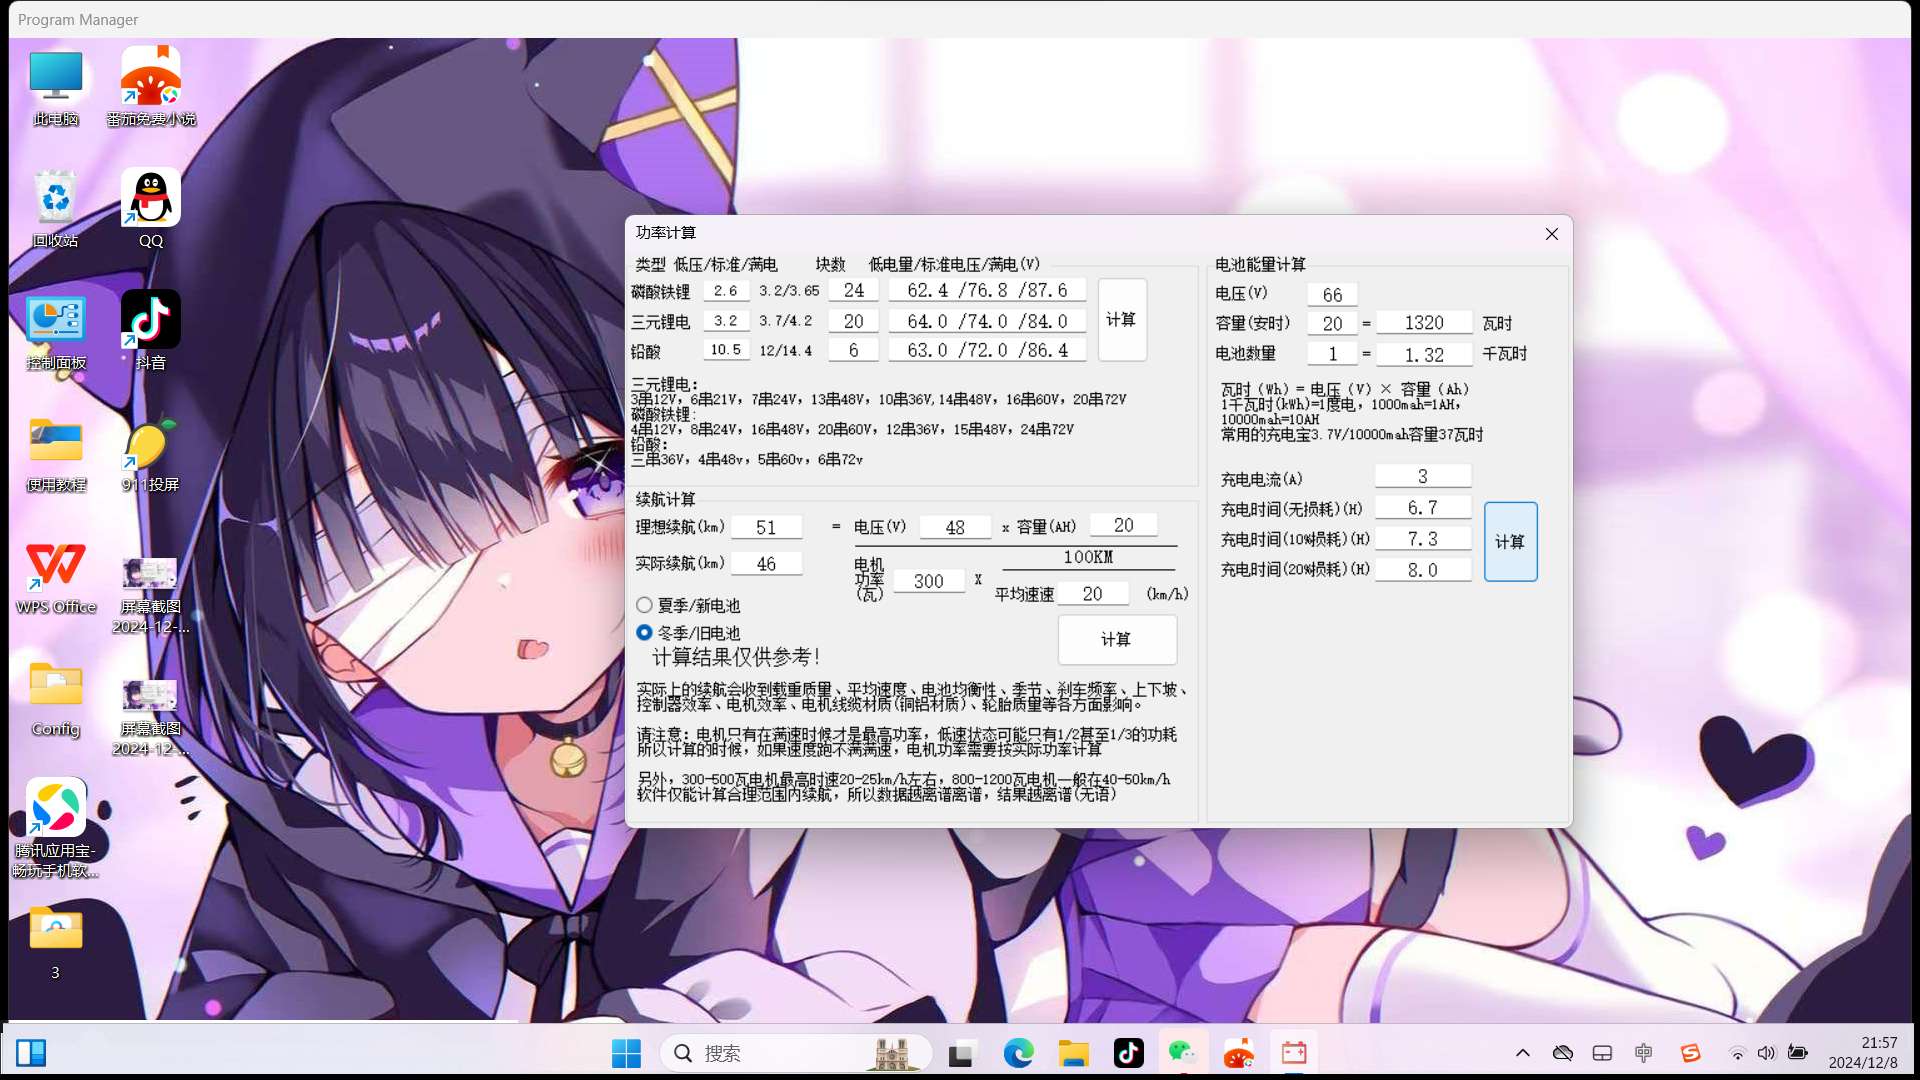Click the 铅酸 low voltage field 10.5
The image size is (1920, 1080).
click(726, 350)
